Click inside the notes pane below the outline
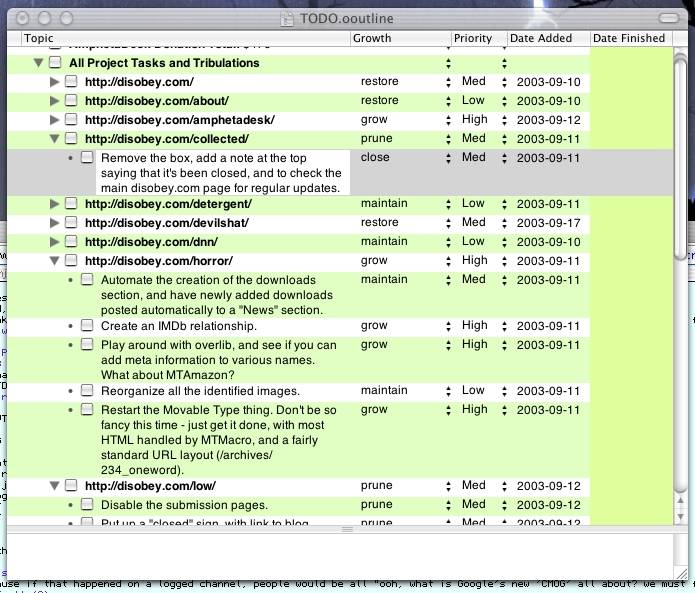Screen dimensions: 695x593 coord(340,556)
